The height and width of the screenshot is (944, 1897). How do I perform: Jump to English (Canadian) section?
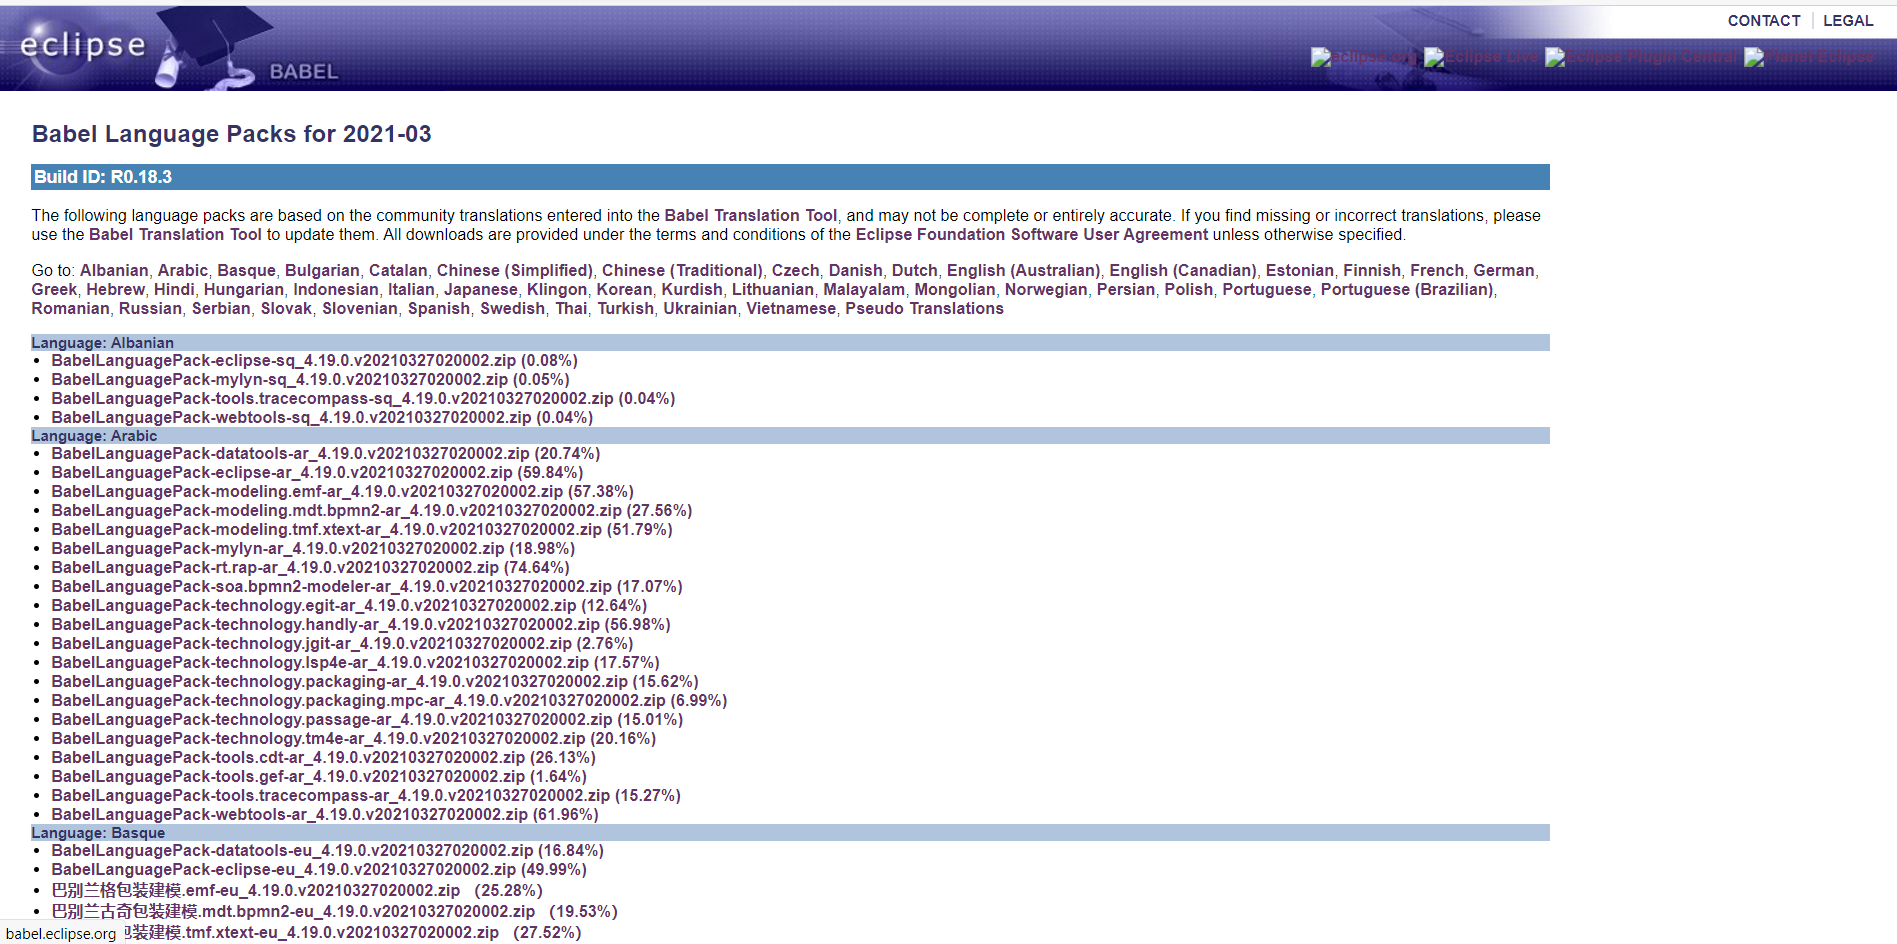[x=1183, y=271]
